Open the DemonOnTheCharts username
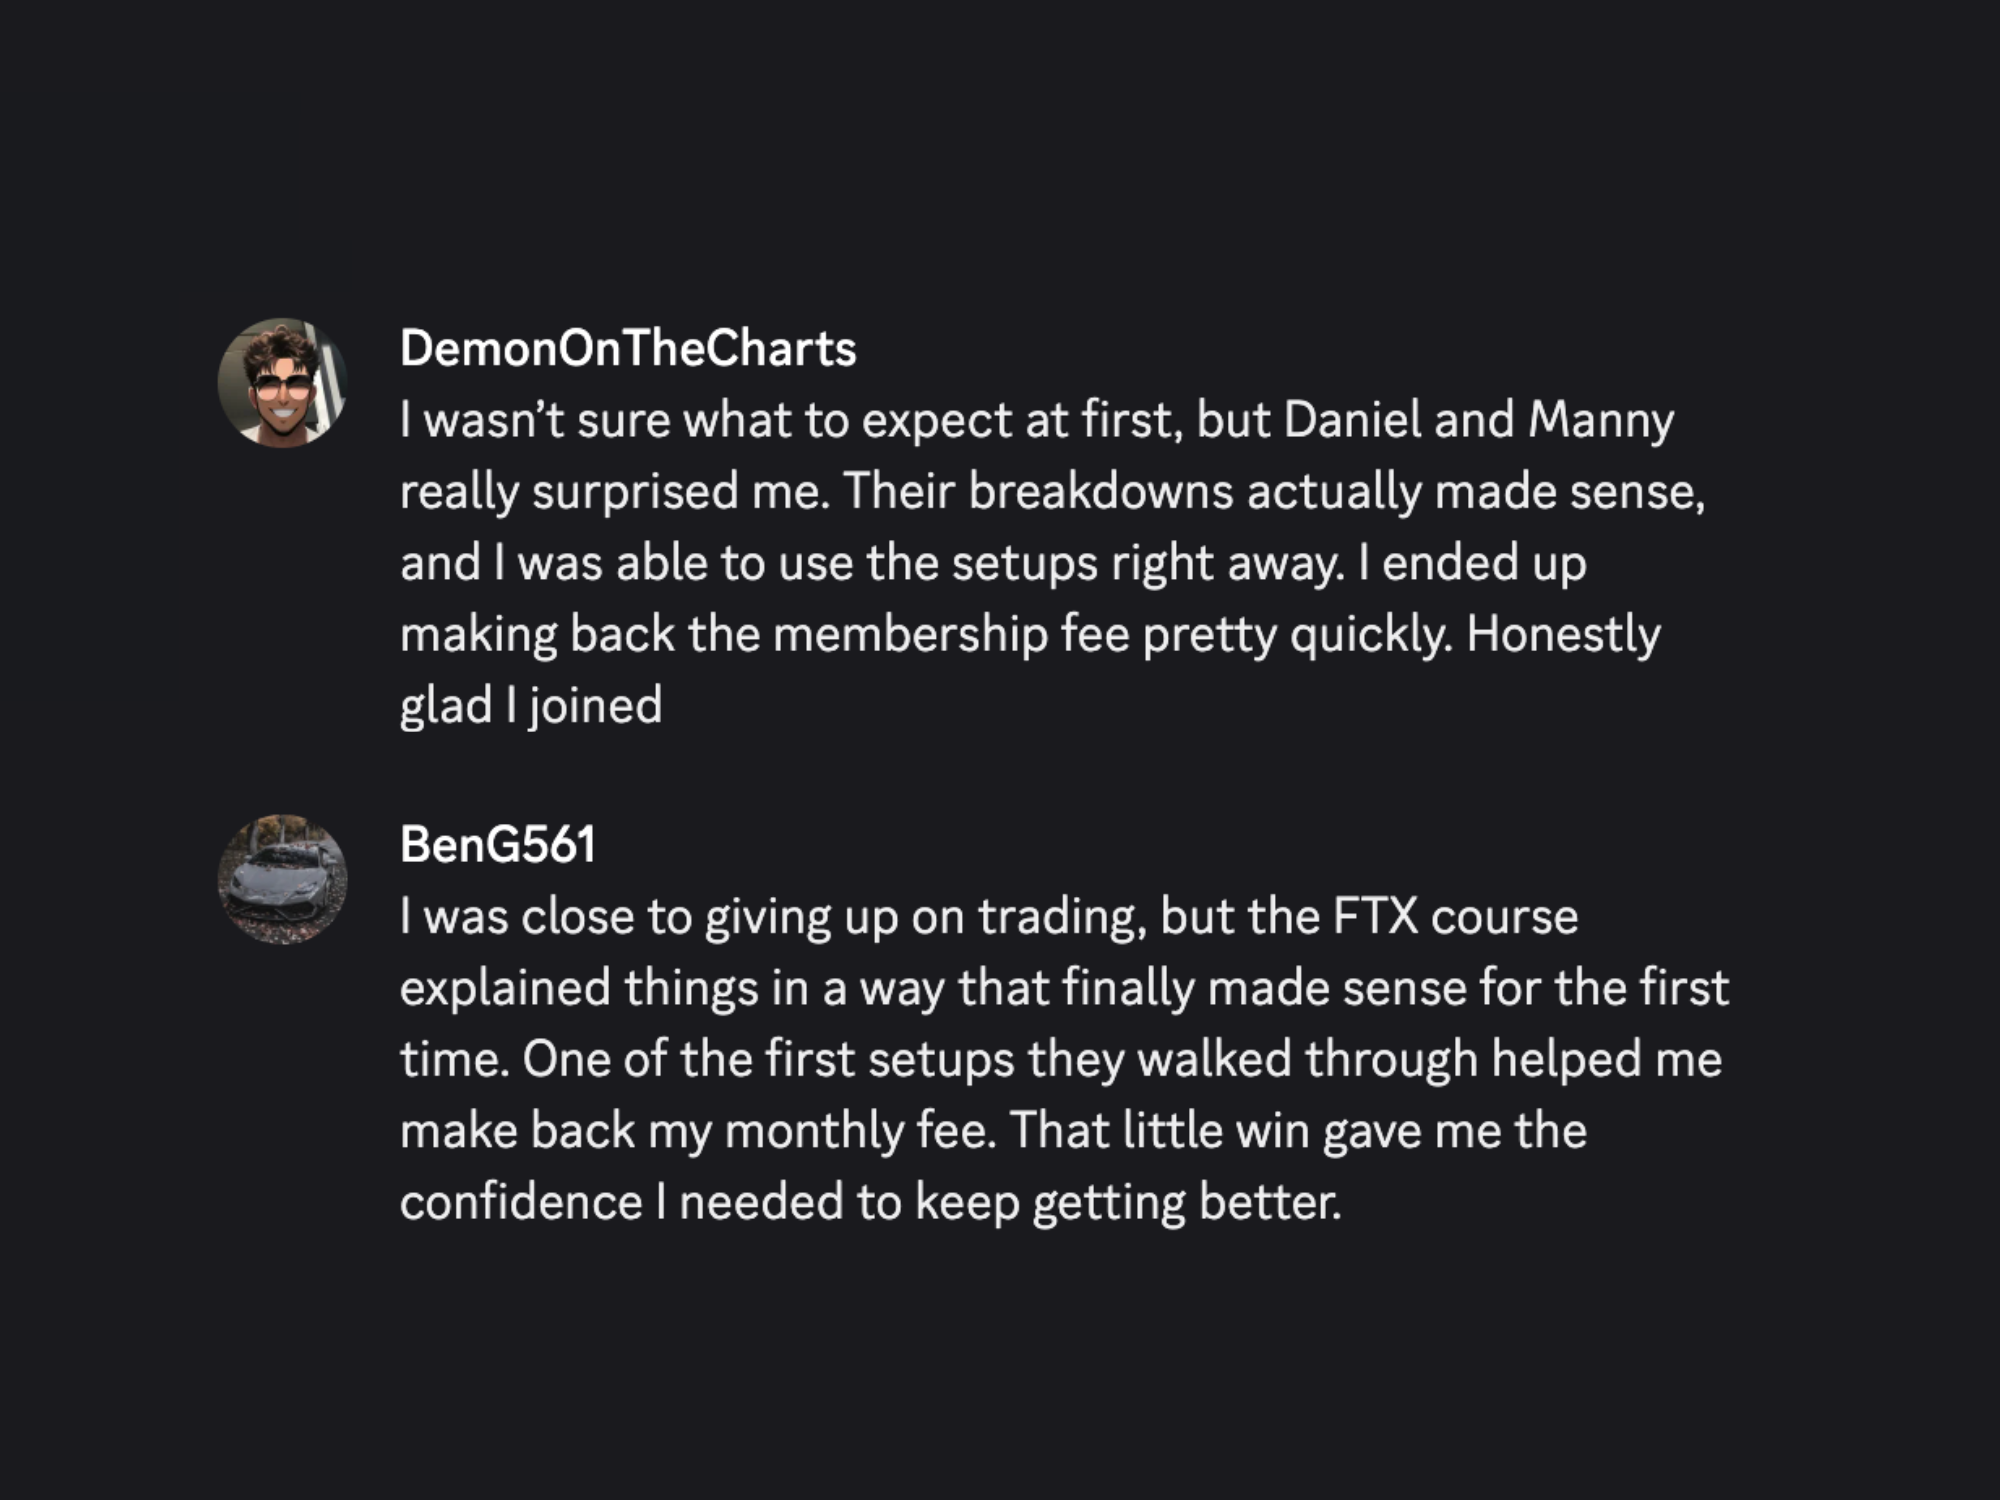Screen dimensions: 2000x1500 coord(628,348)
